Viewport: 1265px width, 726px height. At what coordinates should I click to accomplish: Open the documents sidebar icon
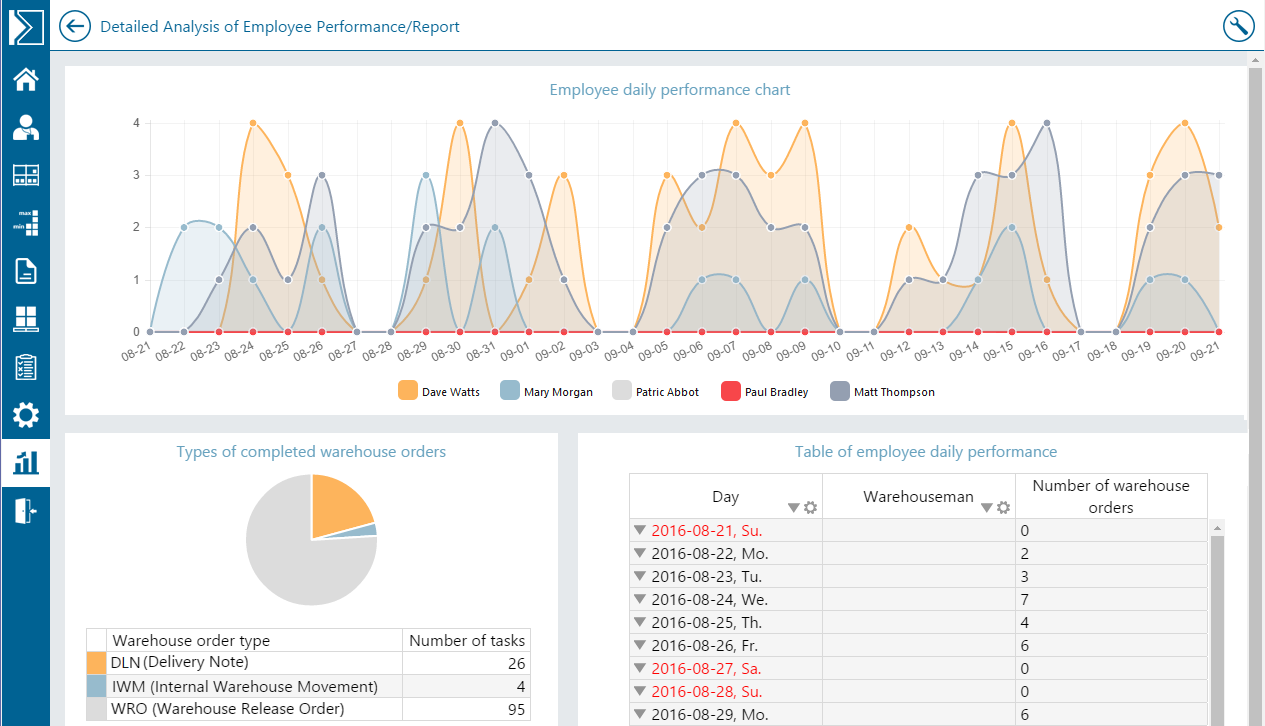click(25, 270)
